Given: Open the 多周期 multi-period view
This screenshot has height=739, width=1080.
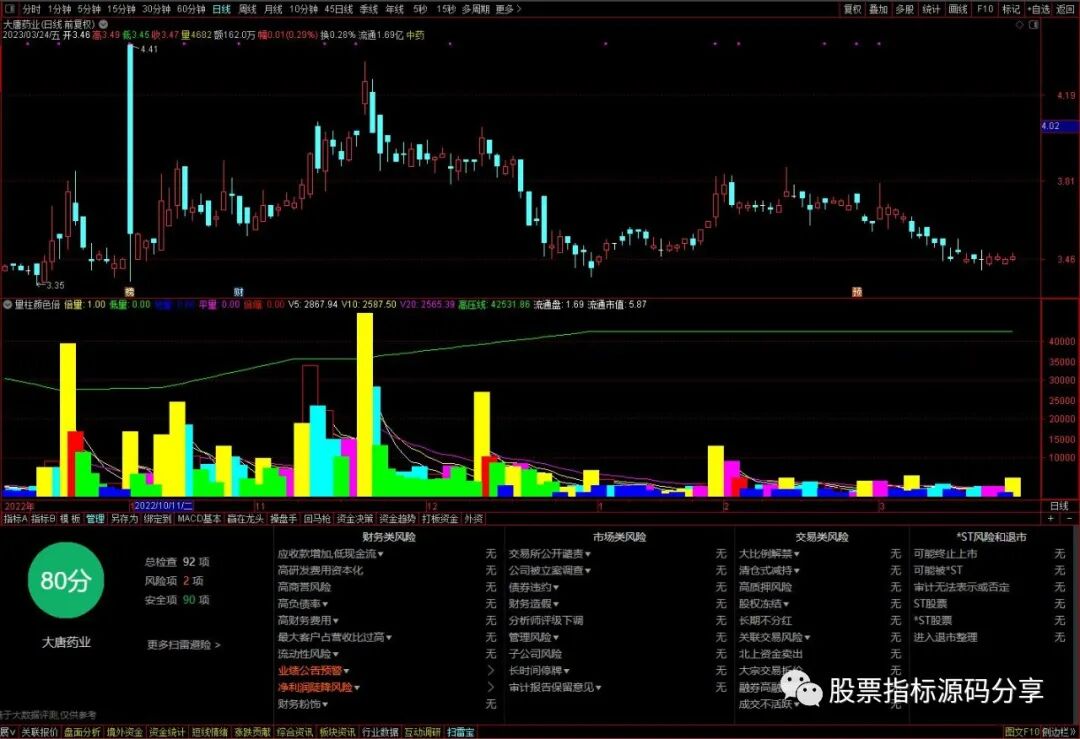Looking at the screenshot, I should [475, 9].
